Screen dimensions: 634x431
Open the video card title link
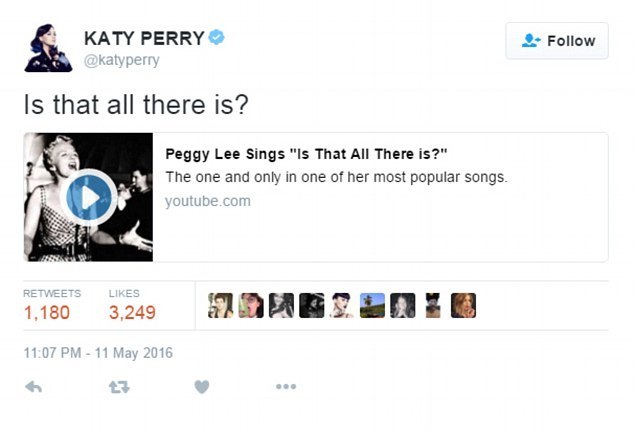[306, 153]
